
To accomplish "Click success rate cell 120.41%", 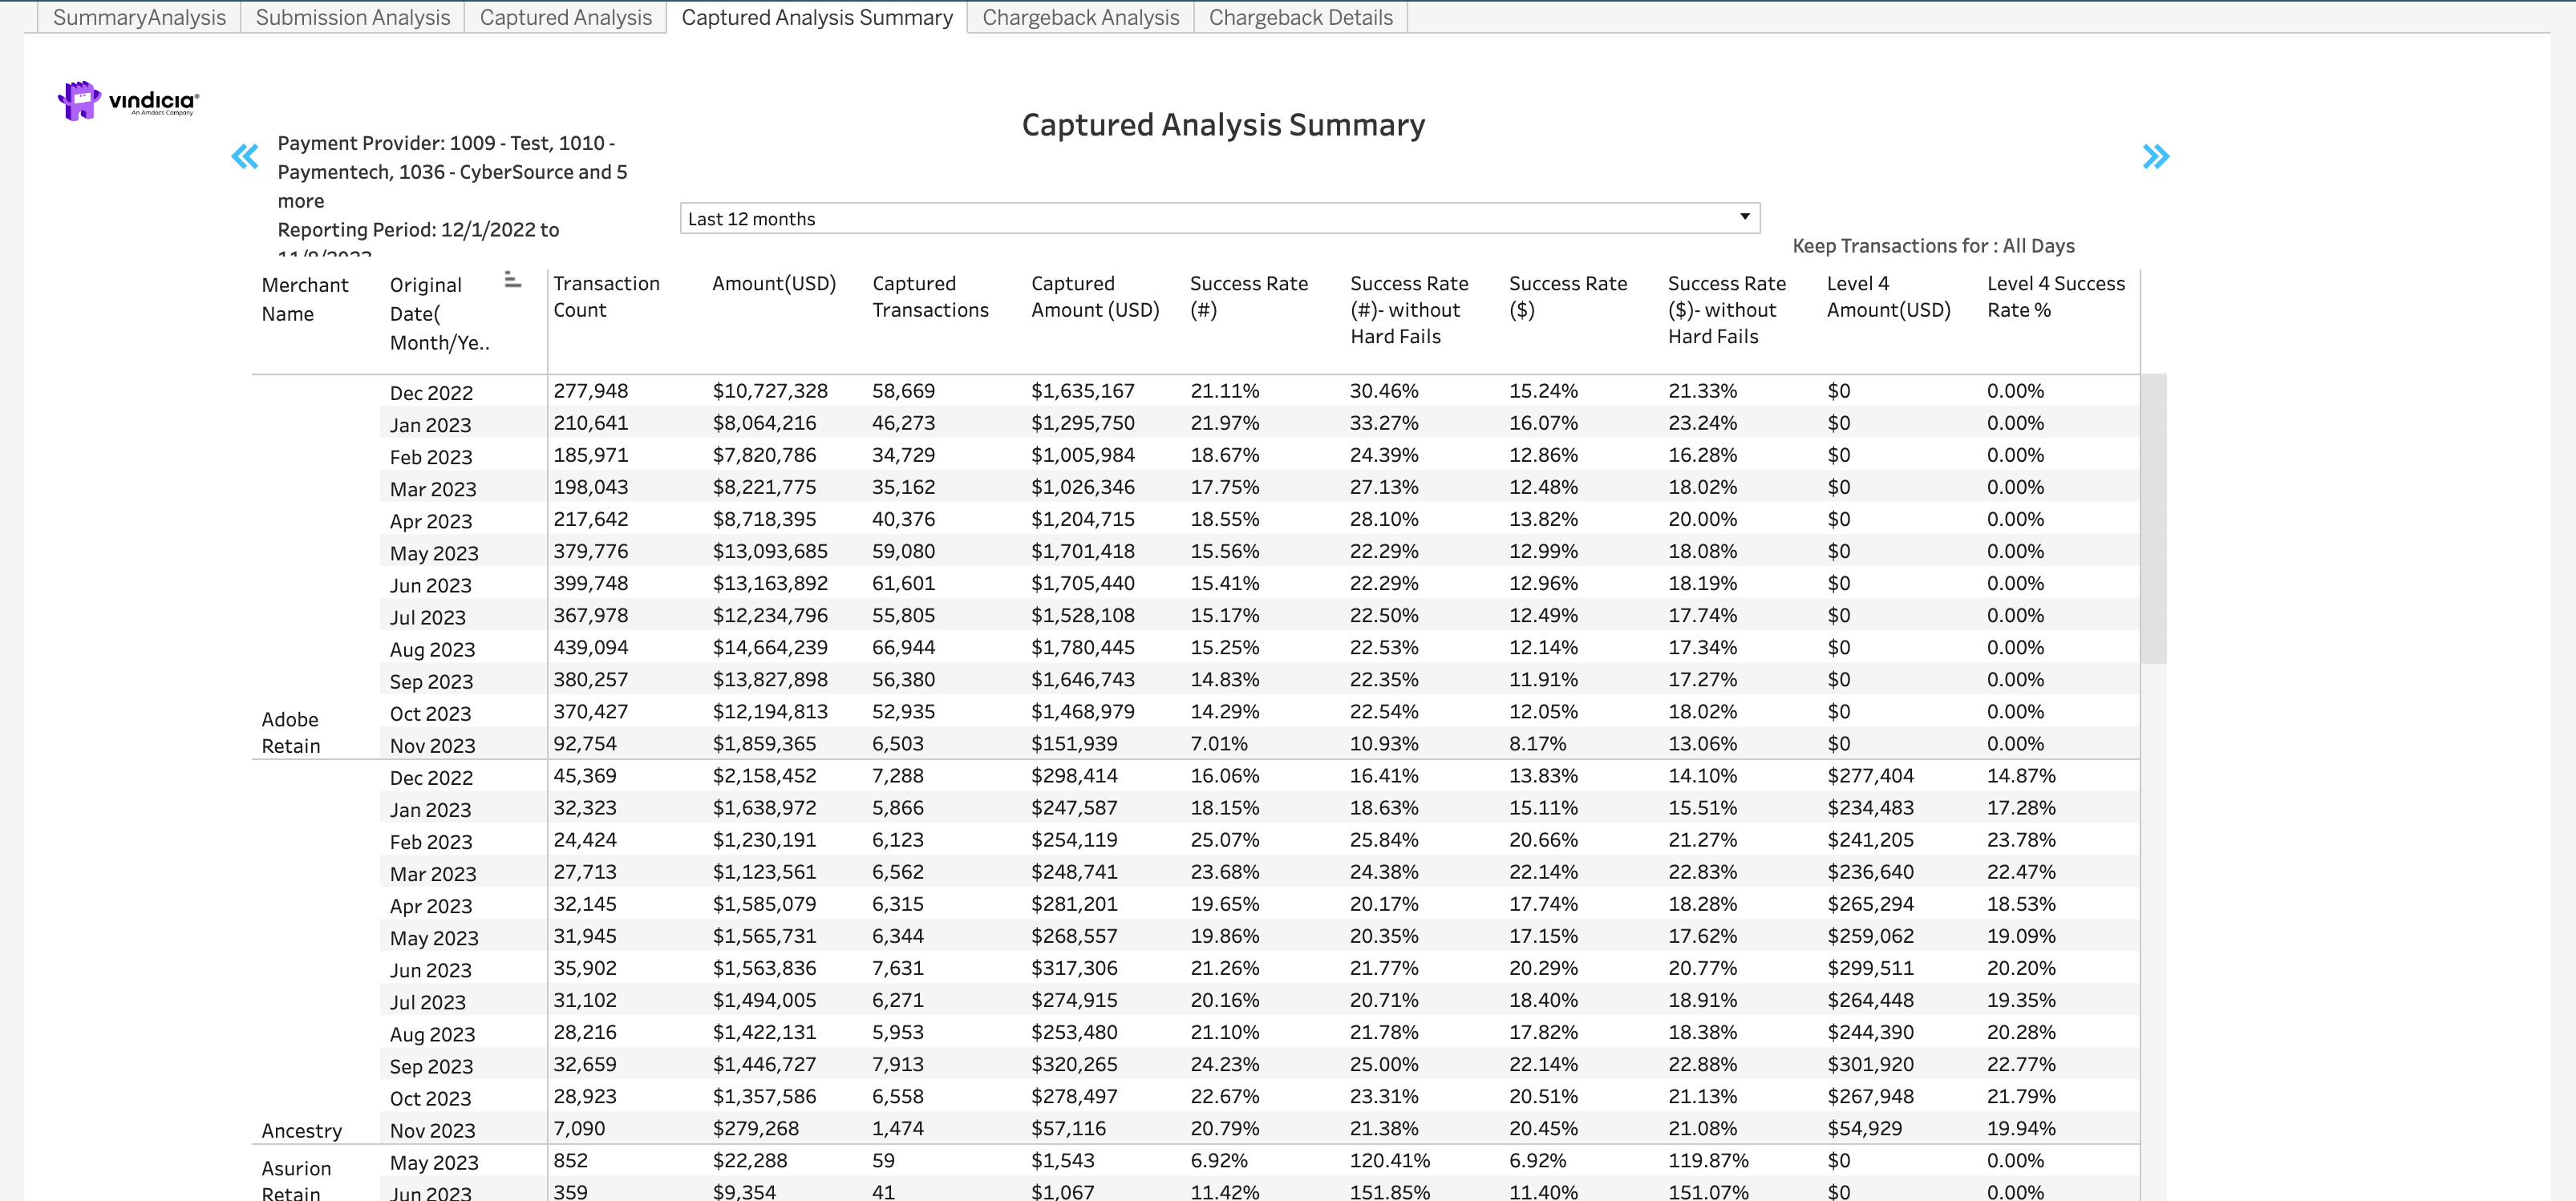I will [x=1390, y=1160].
